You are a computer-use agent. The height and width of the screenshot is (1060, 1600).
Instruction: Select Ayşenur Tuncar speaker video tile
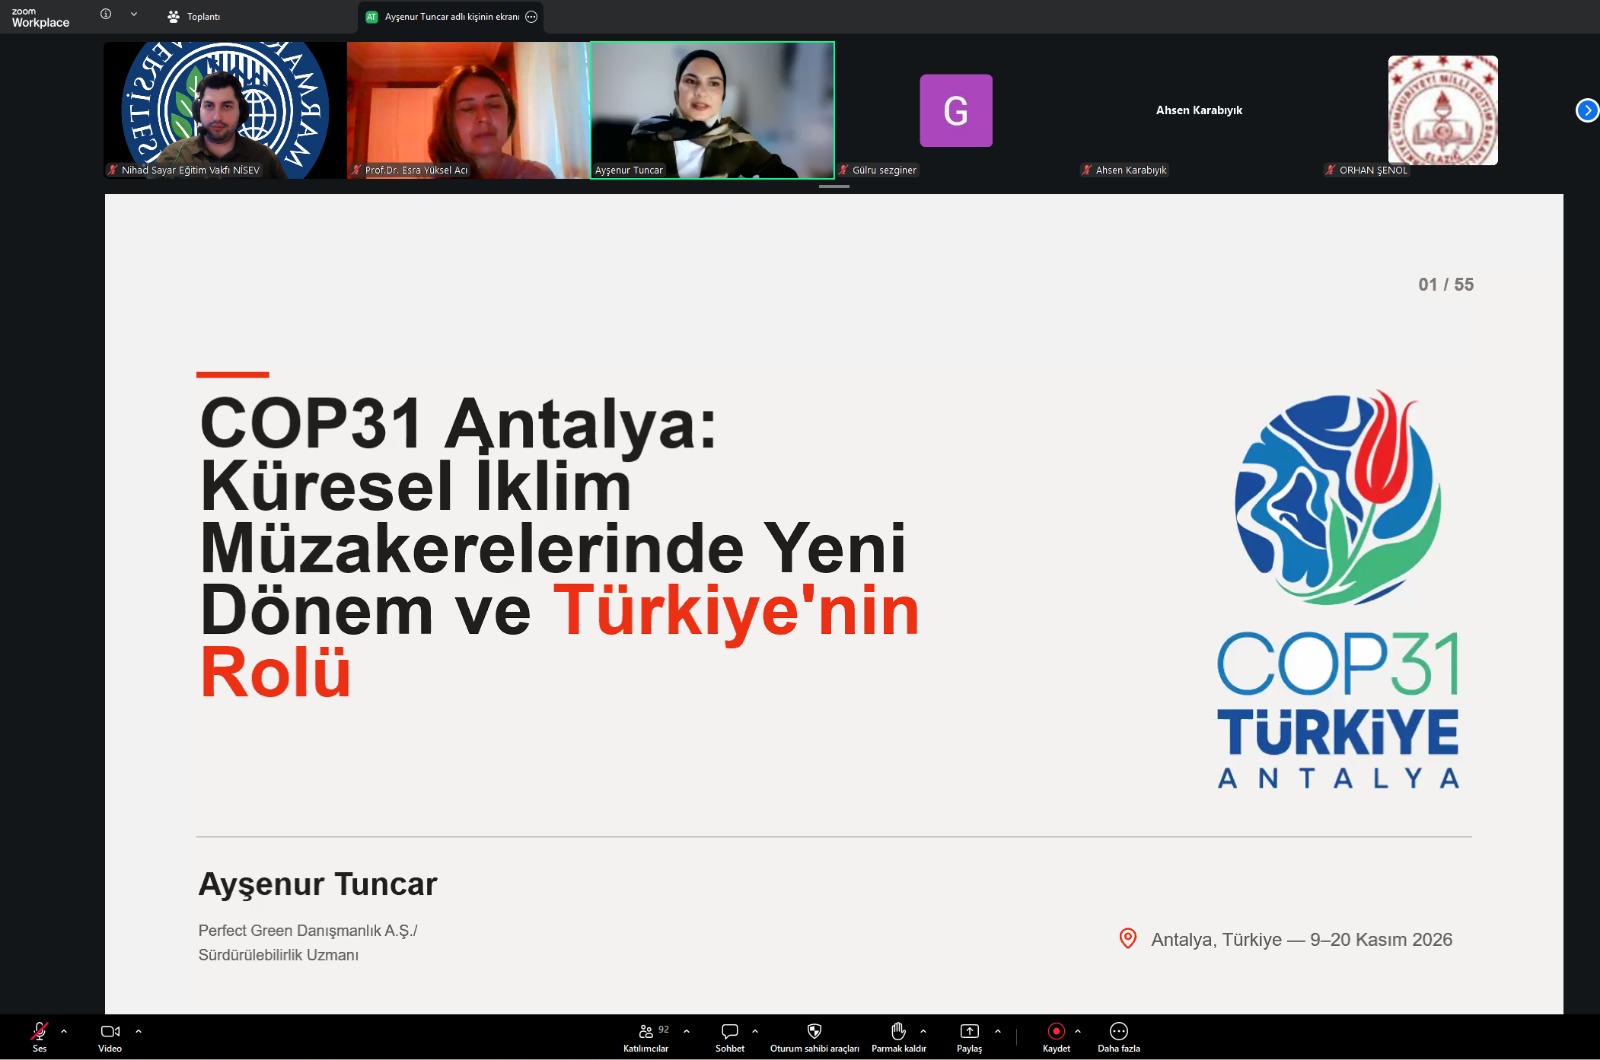click(x=712, y=110)
